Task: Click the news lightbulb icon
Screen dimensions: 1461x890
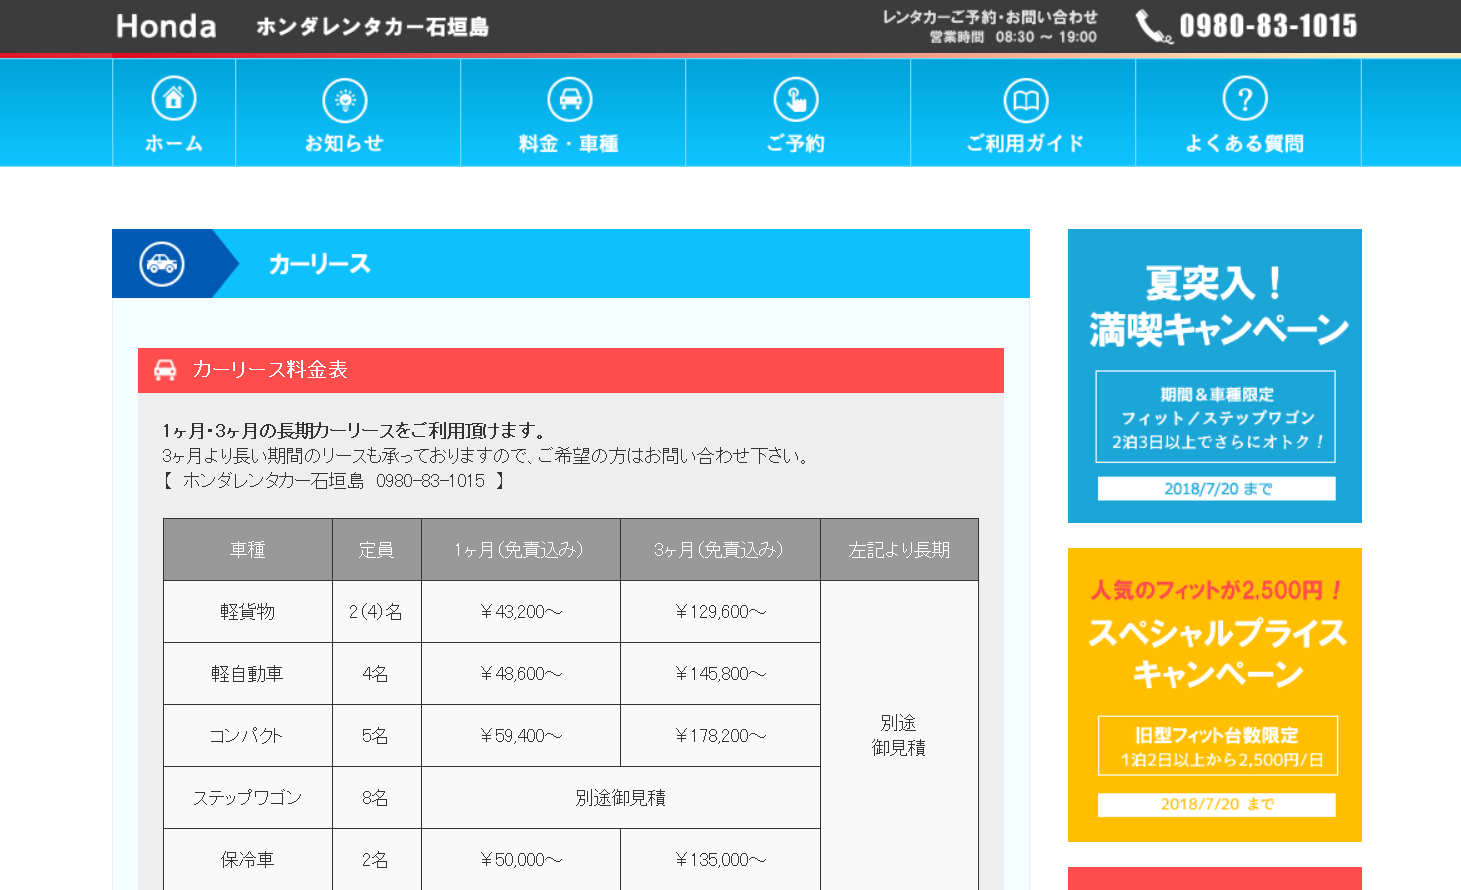Action: tap(345, 100)
